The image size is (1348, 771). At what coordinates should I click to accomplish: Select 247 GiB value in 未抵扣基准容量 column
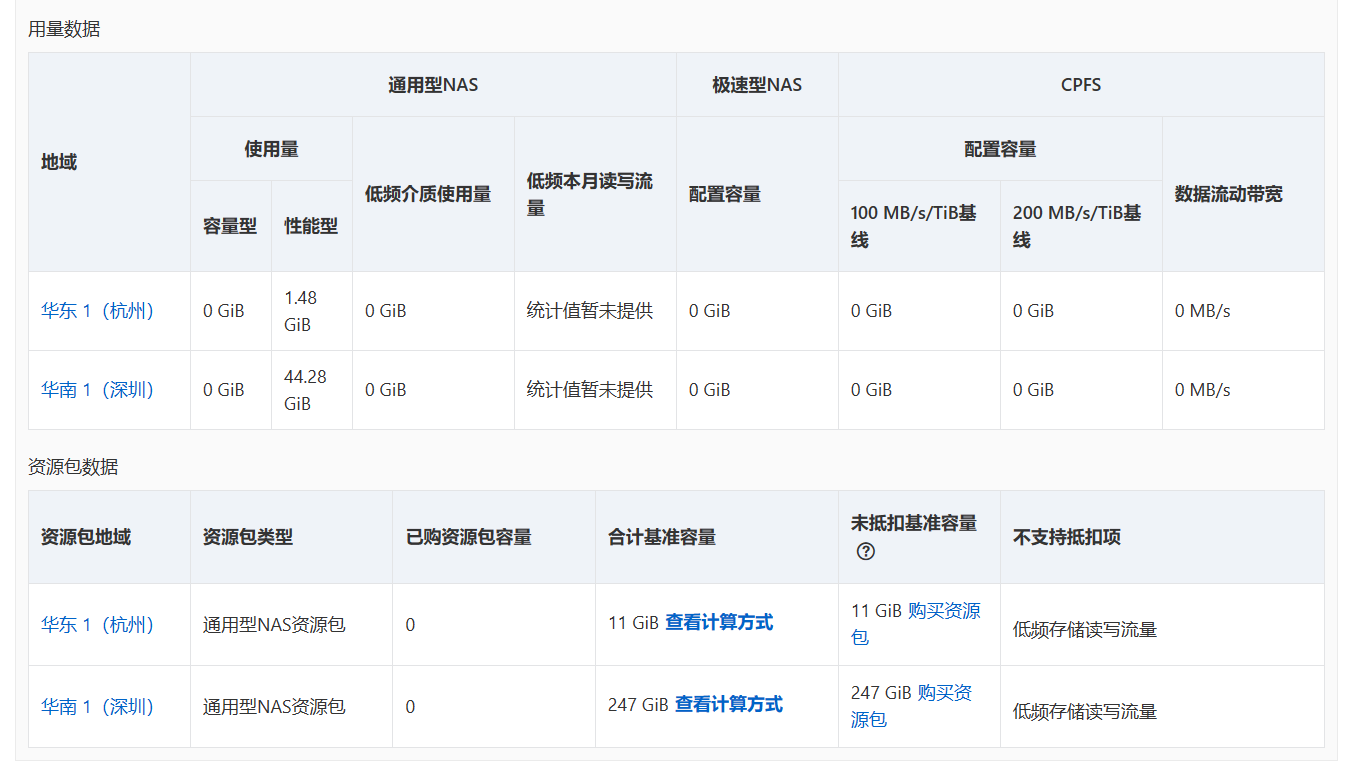click(881, 692)
